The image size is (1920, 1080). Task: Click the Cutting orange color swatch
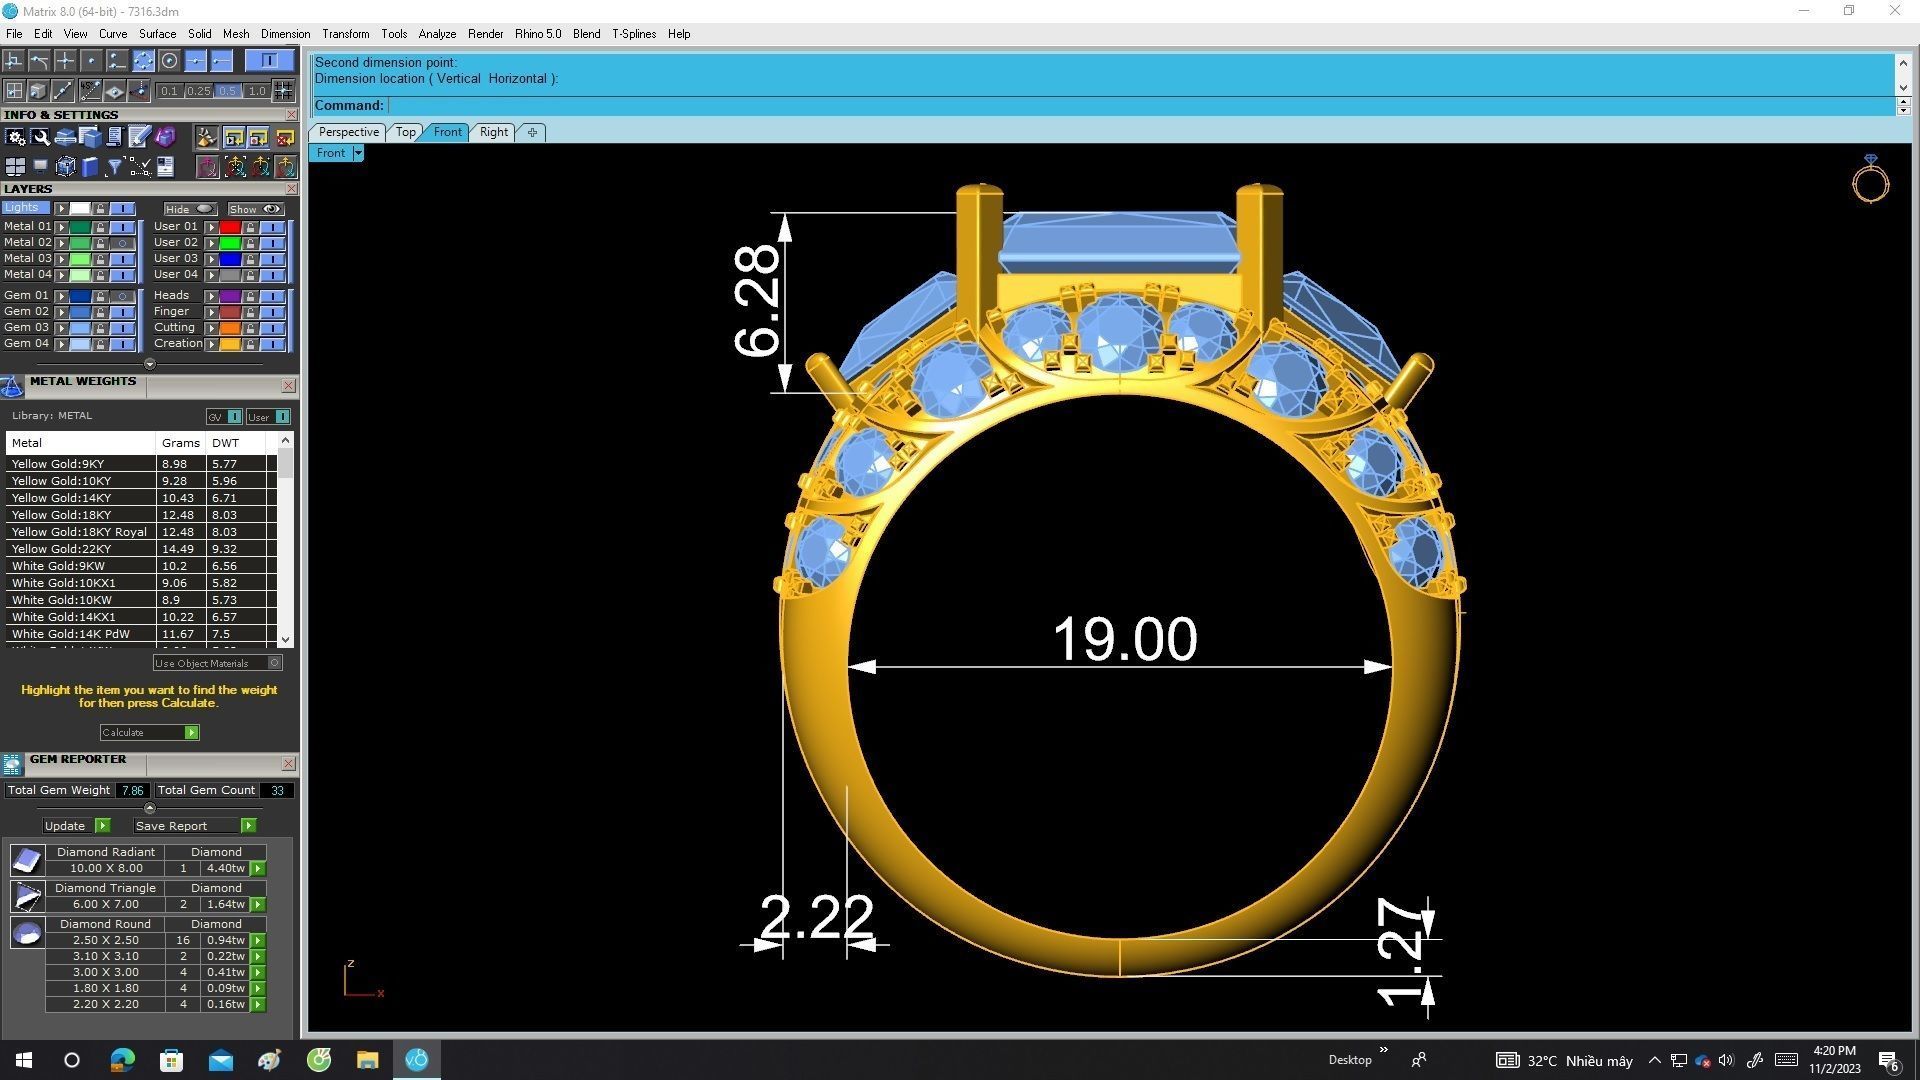[230, 328]
